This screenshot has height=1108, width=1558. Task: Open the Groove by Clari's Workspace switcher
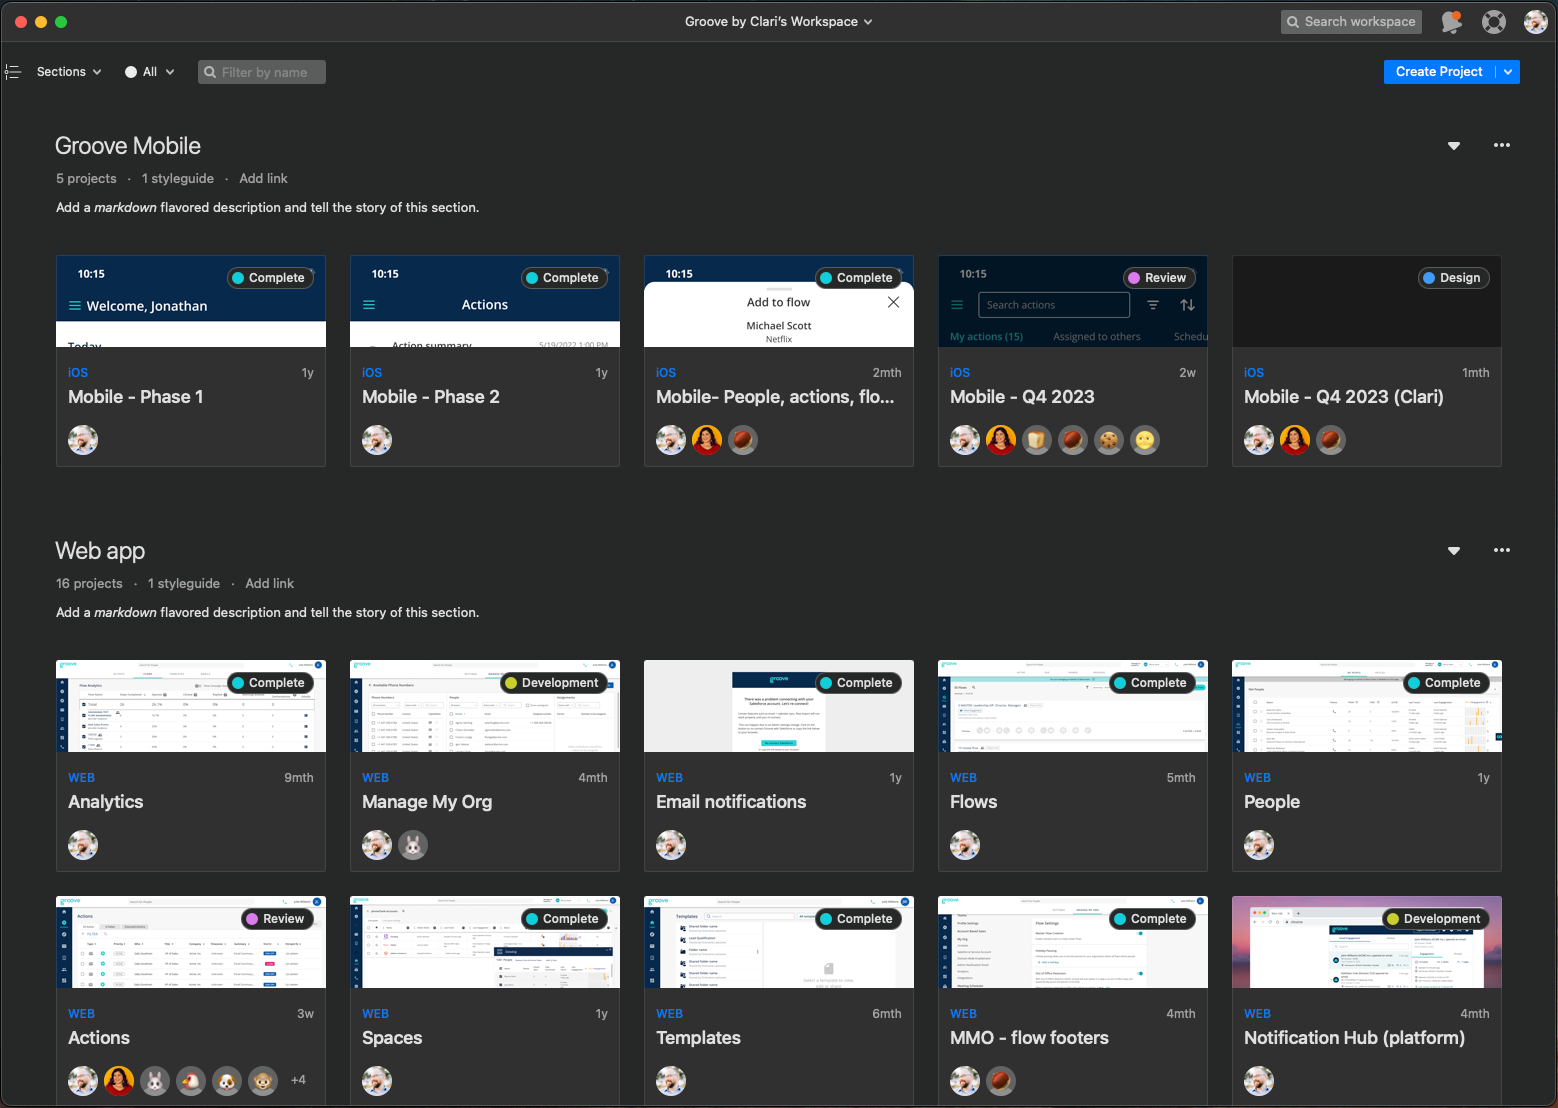coord(779,21)
